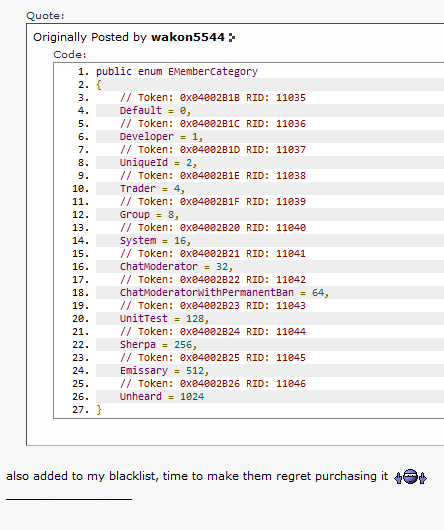Click the 'Group = 8' code line
This screenshot has height=530, width=444.
149,215
